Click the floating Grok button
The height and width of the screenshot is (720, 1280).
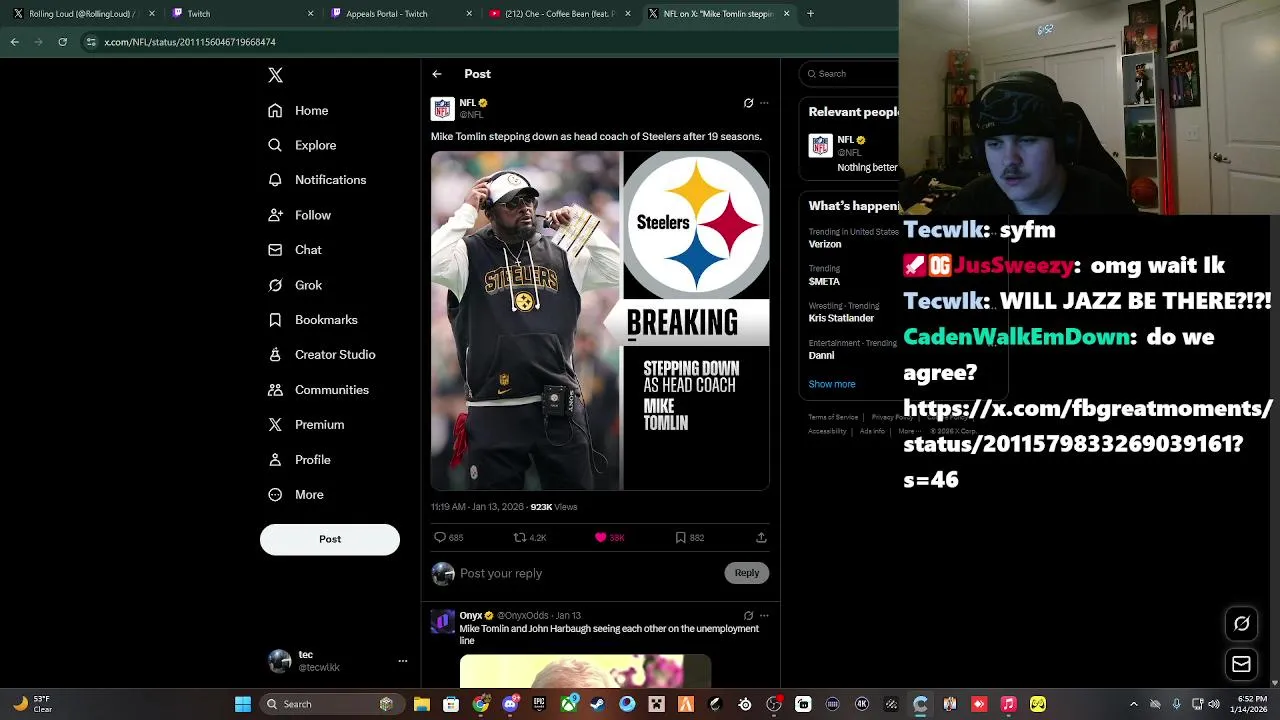tap(1241, 624)
